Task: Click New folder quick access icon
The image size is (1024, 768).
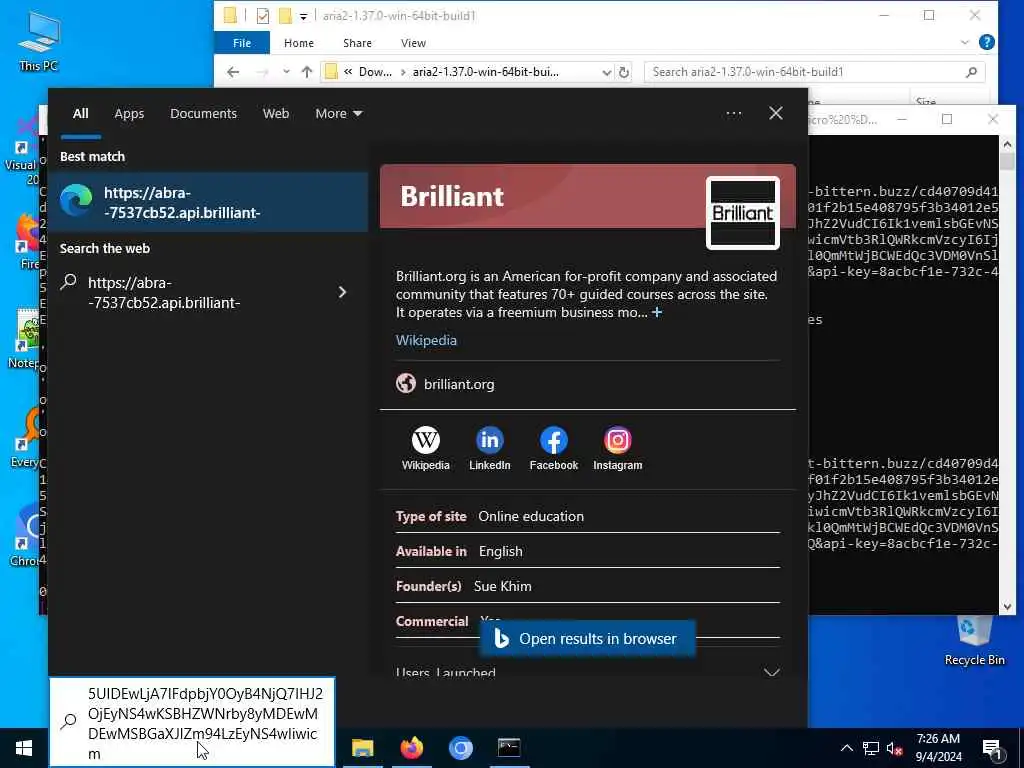Action: click(x=285, y=16)
